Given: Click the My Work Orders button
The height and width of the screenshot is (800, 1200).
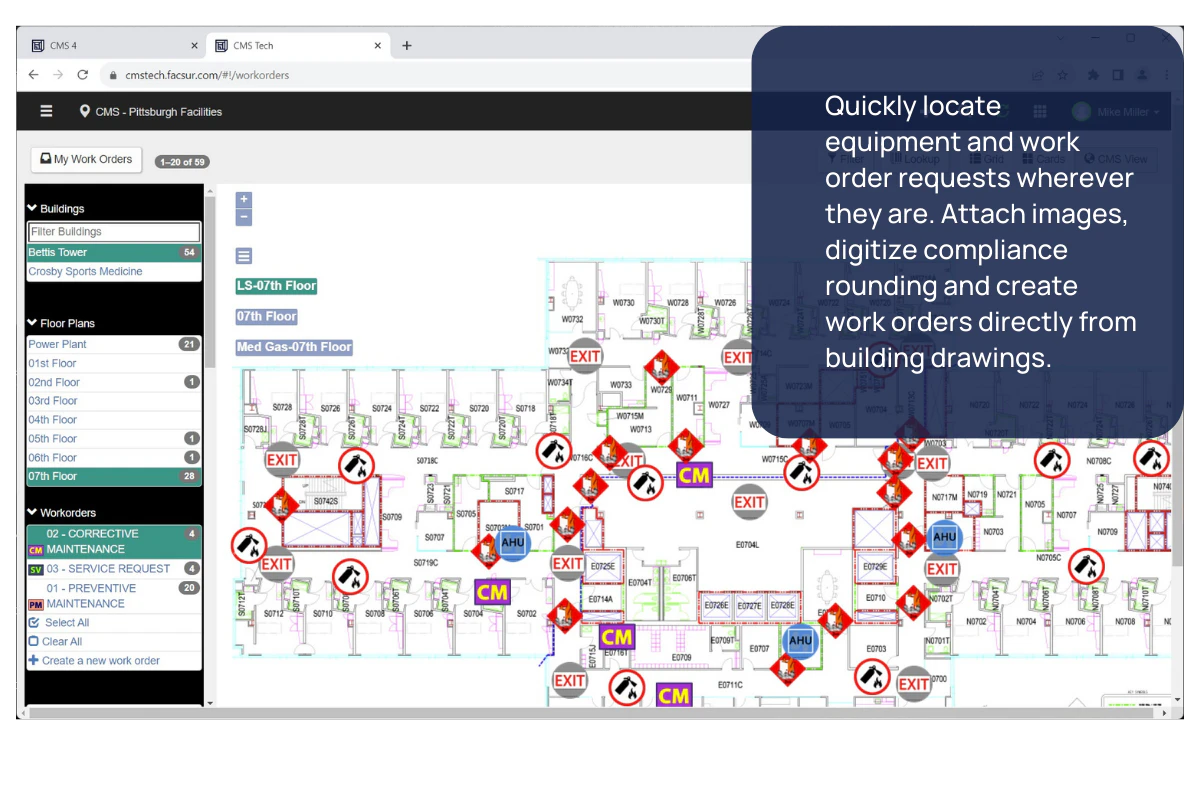Looking at the screenshot, I should click(x=85, y=159).
